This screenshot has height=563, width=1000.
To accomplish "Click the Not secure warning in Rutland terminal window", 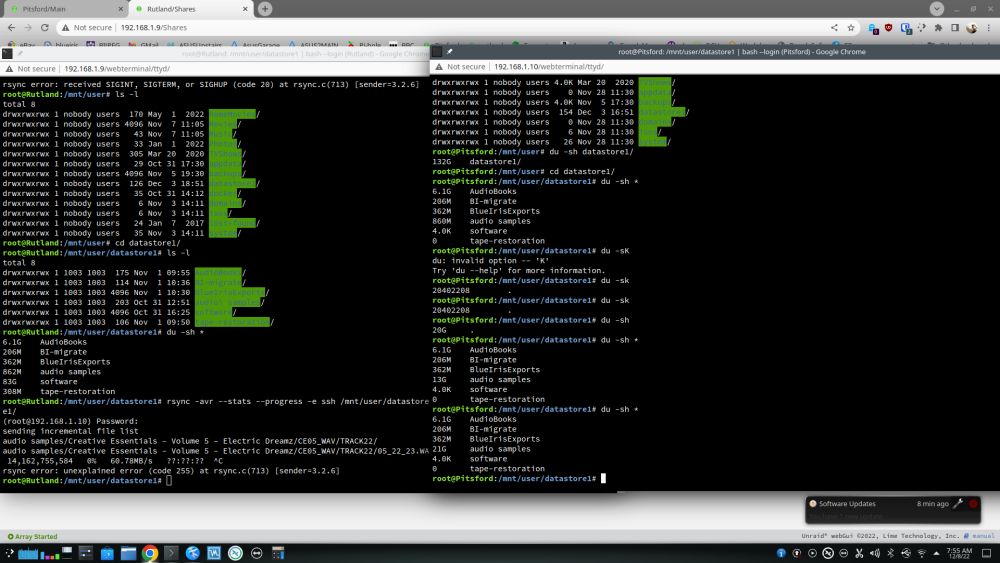I will (x=31, y=68).
